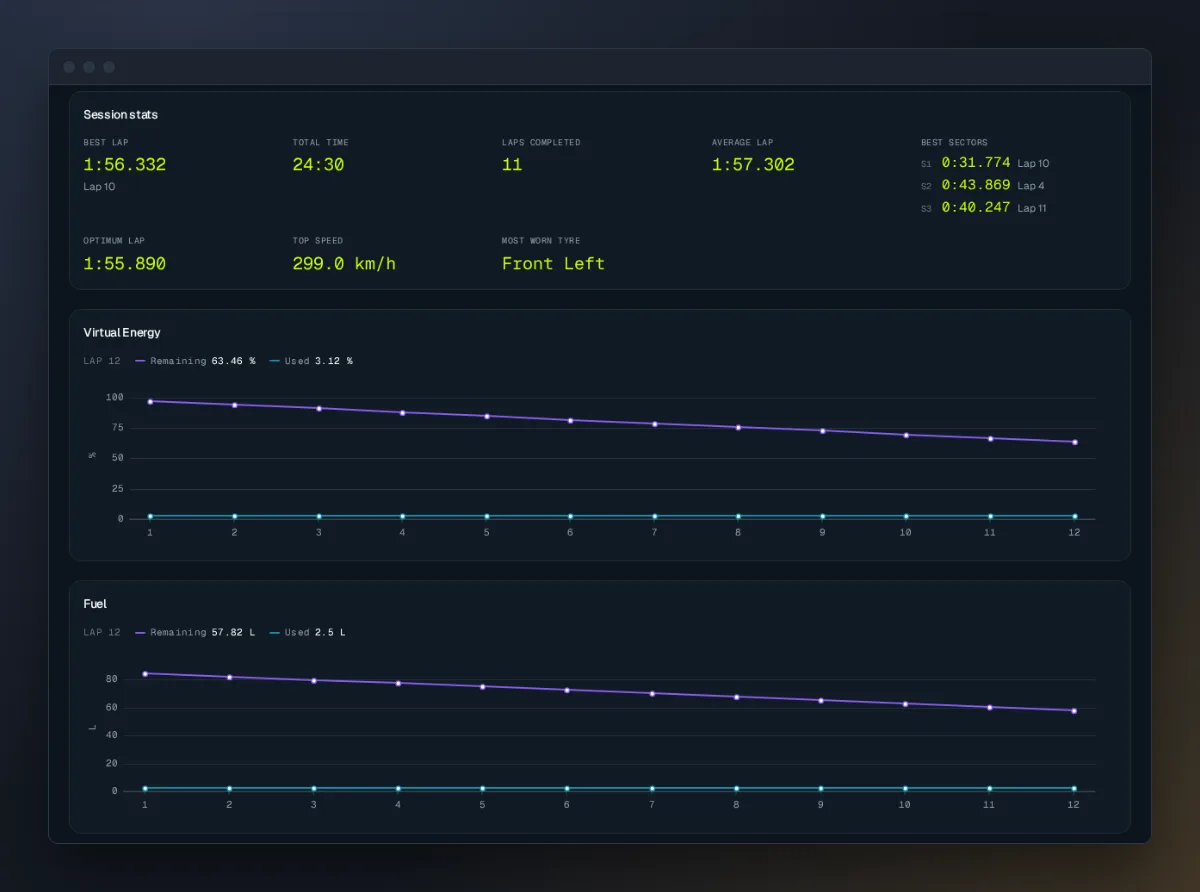
Task: Select the total time value 24:30
Action: point(318,165)
